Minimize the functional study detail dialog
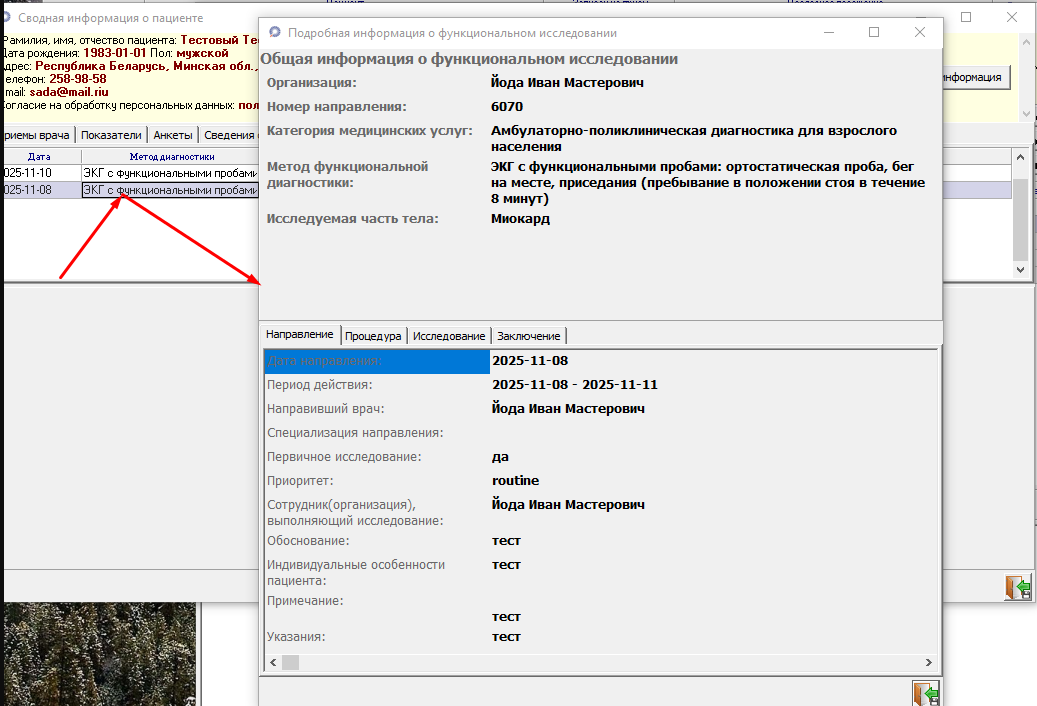 (829, 32)
